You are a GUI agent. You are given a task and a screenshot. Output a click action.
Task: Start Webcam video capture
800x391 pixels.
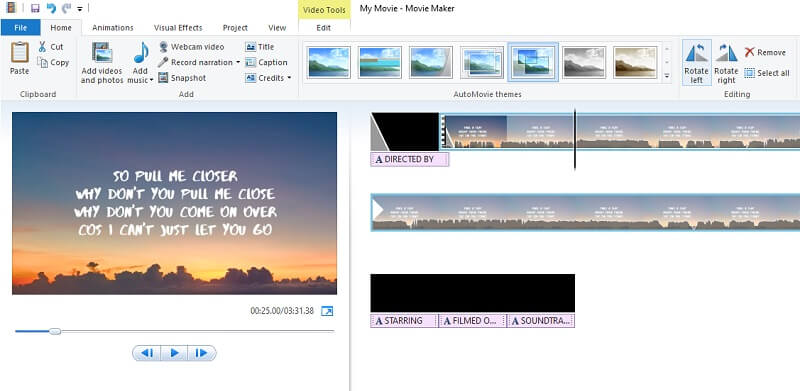pyautogui.click(x=191, y=46)
